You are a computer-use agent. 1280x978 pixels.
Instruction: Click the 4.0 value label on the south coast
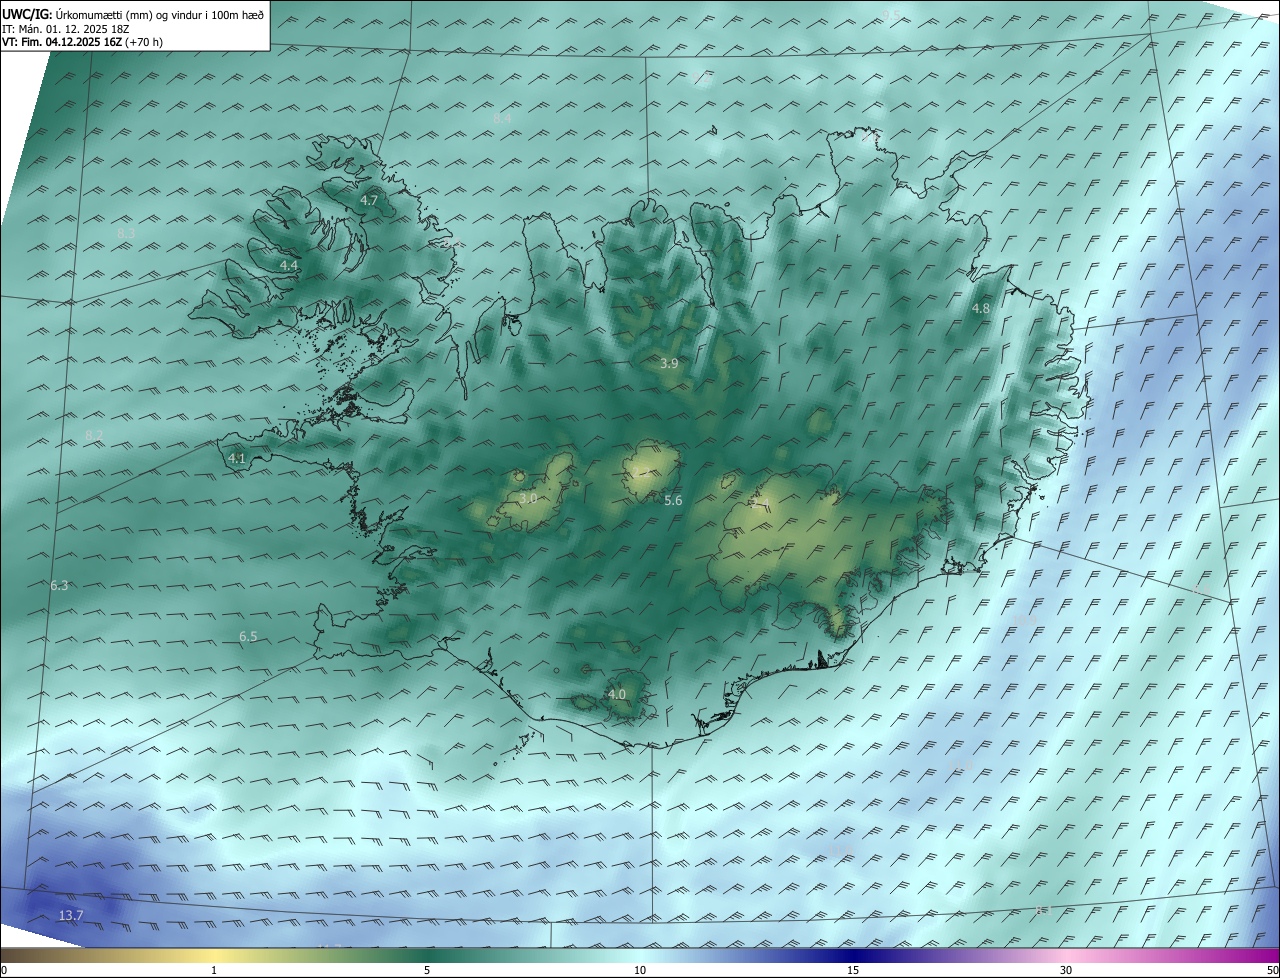click(x=617, y=694)
